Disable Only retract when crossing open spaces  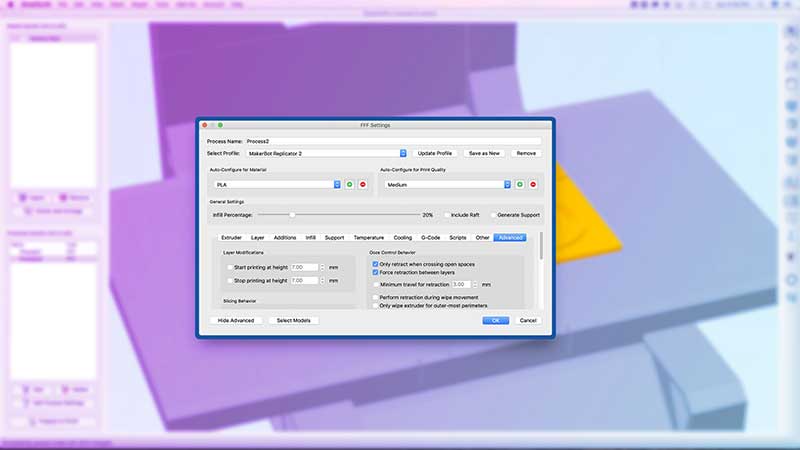[375, 264]
